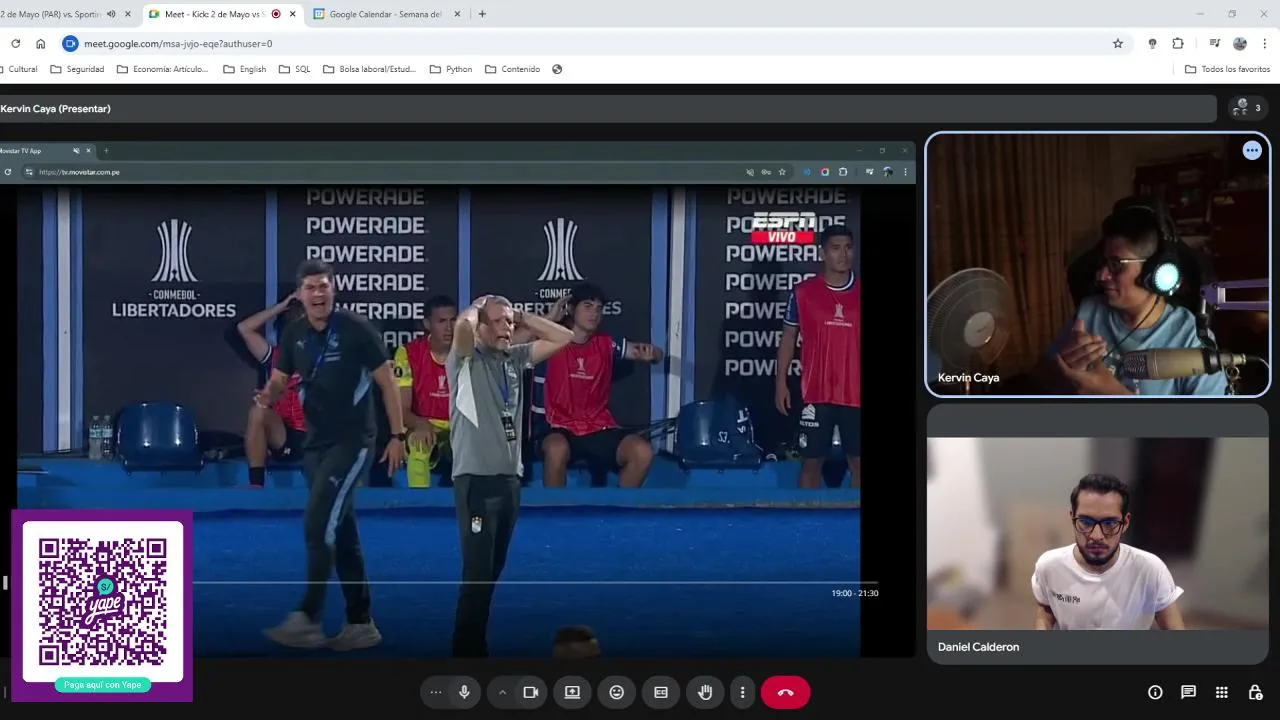Open emoji reactions in Meet
The image size is (1280, 720).
617,692
